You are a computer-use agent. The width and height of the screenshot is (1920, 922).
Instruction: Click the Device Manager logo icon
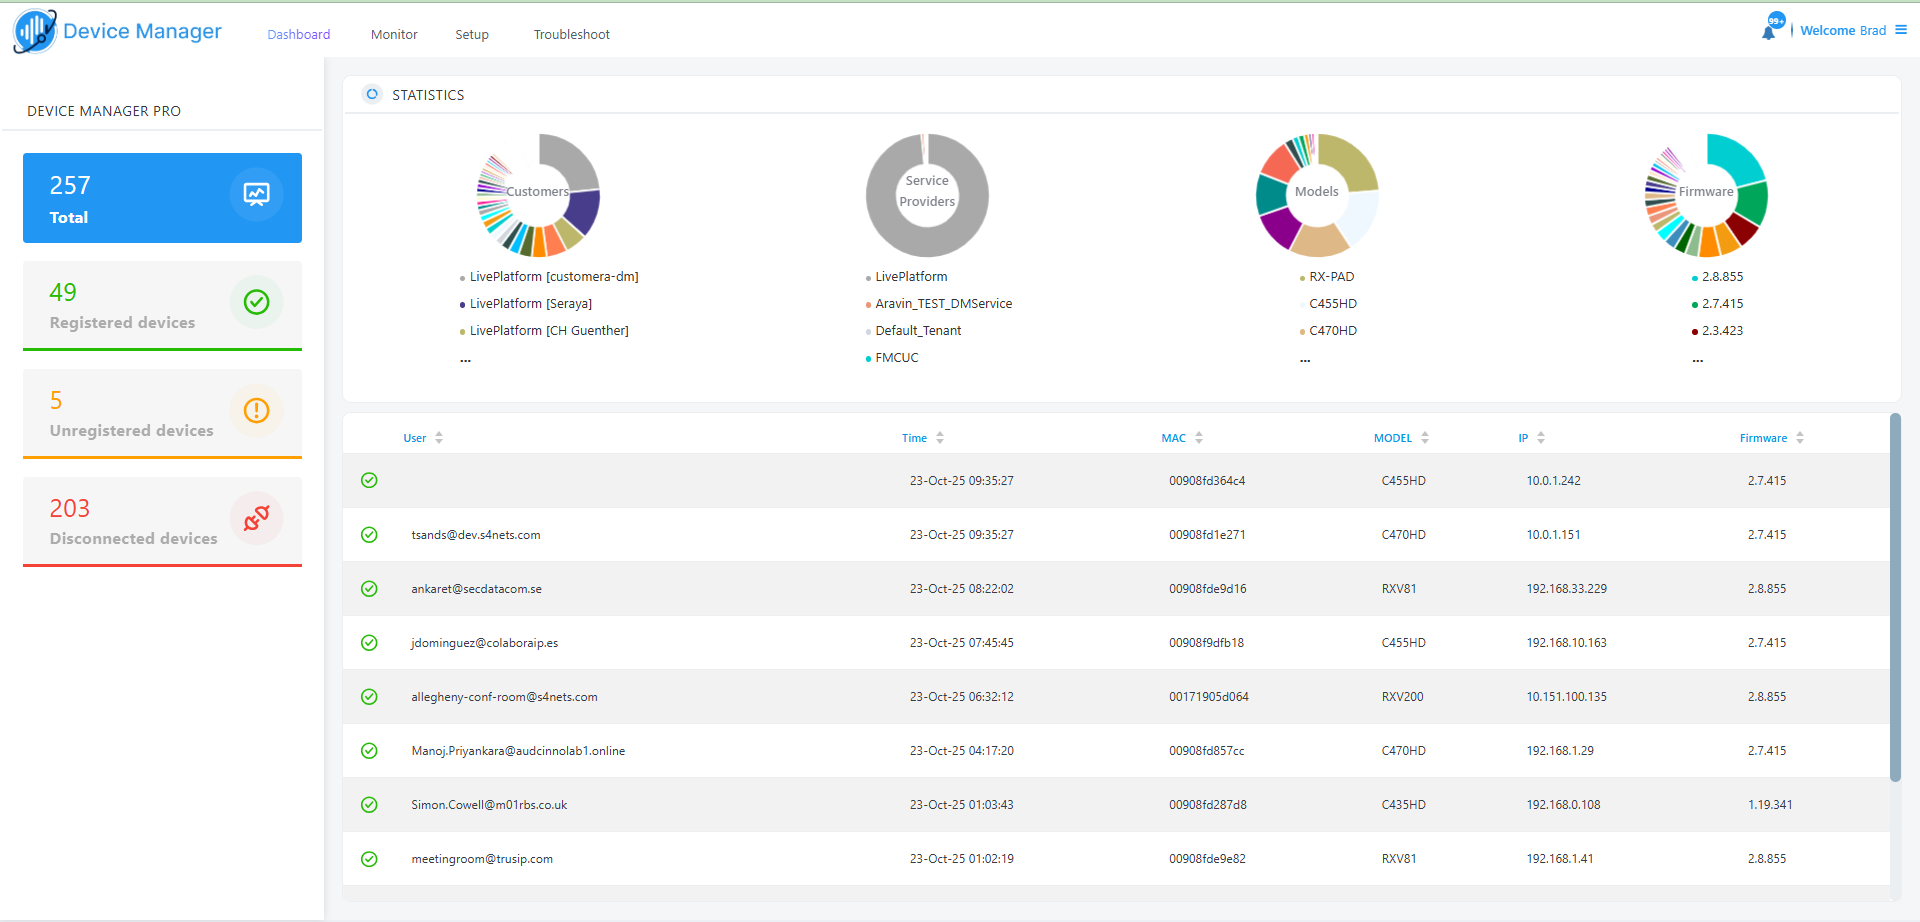(35, 31)
